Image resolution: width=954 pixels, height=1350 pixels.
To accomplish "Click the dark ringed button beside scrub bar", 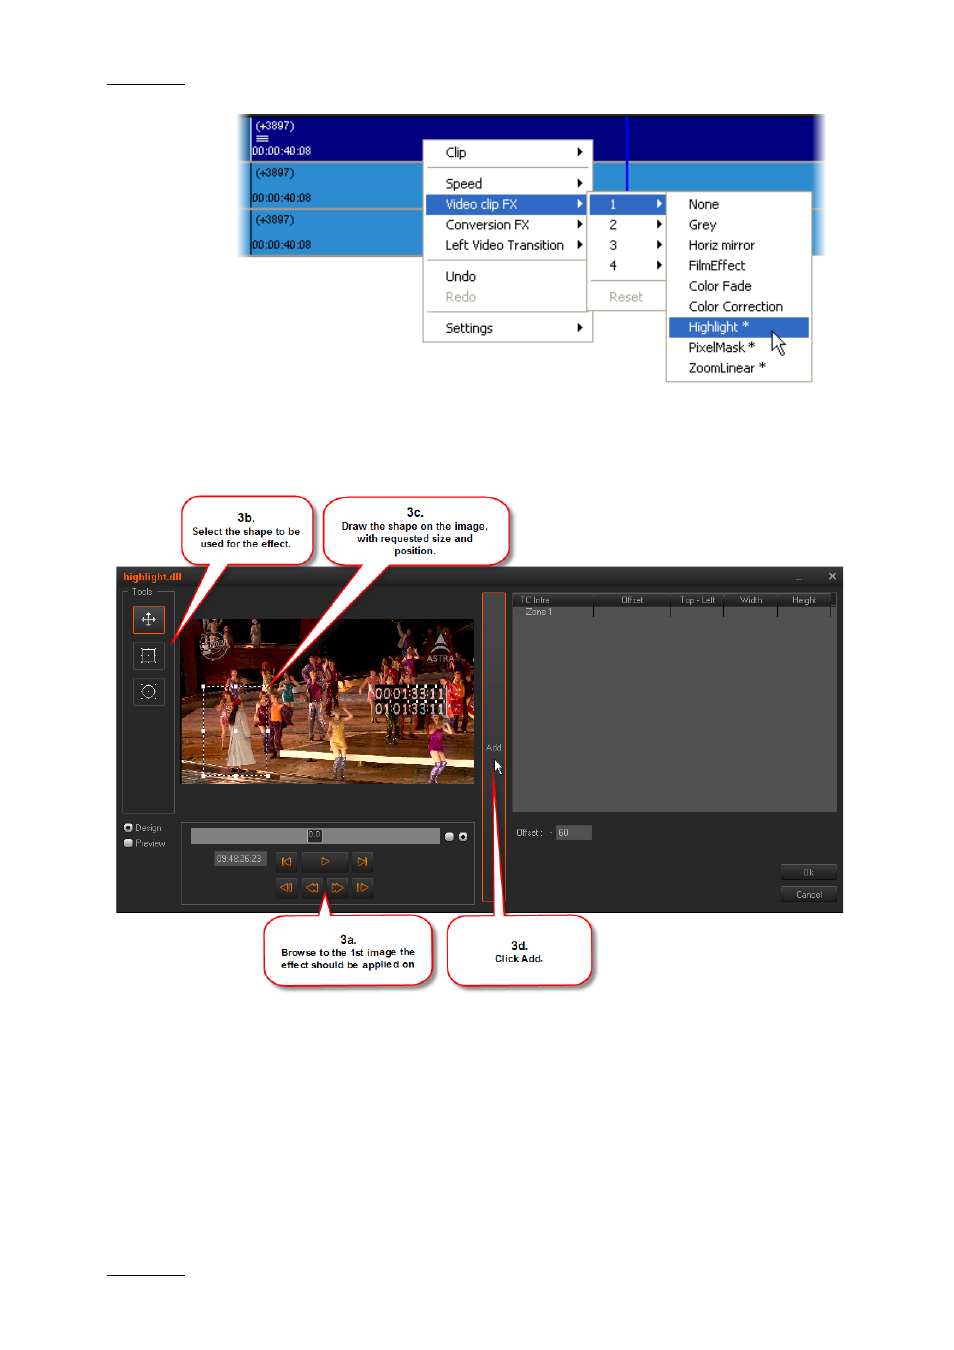I will [x=463, y=836].
